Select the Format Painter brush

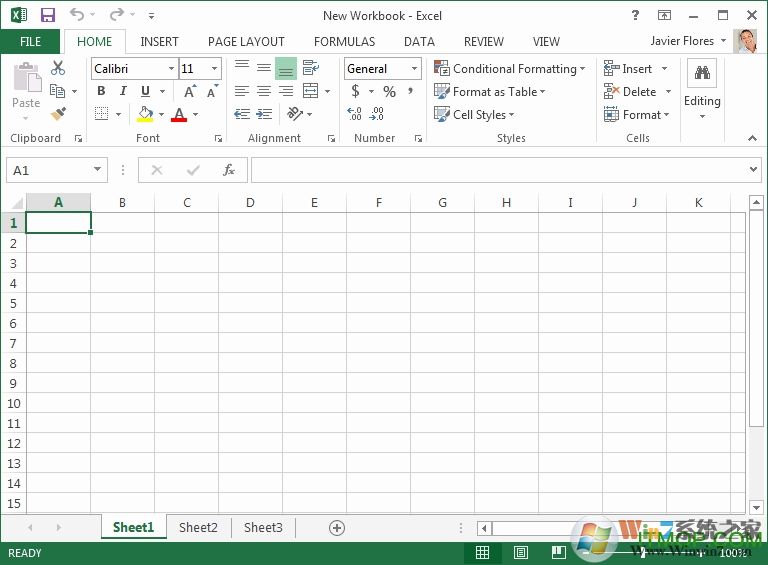[58, 114]
